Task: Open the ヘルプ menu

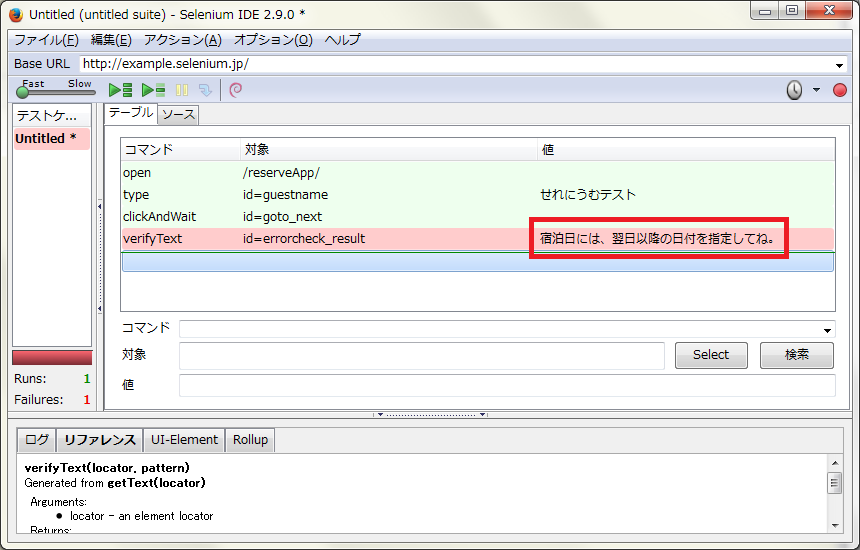Action: [343, 40]
